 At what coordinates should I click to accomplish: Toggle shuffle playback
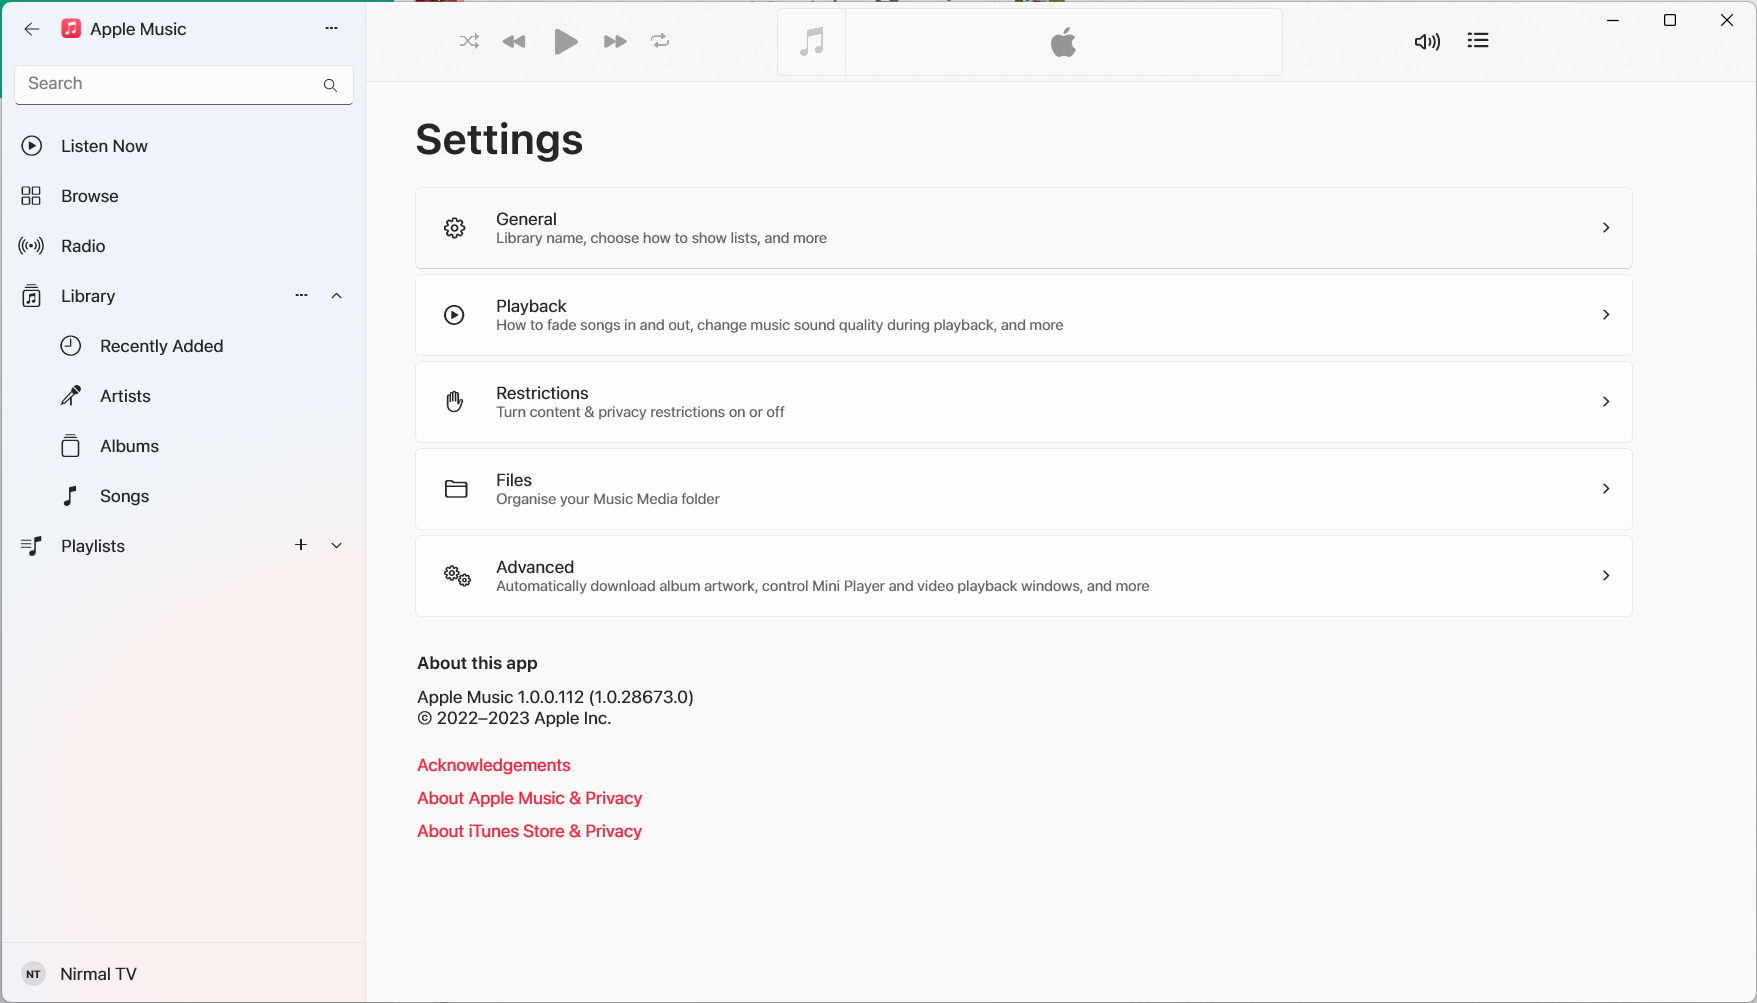(469, 41)
